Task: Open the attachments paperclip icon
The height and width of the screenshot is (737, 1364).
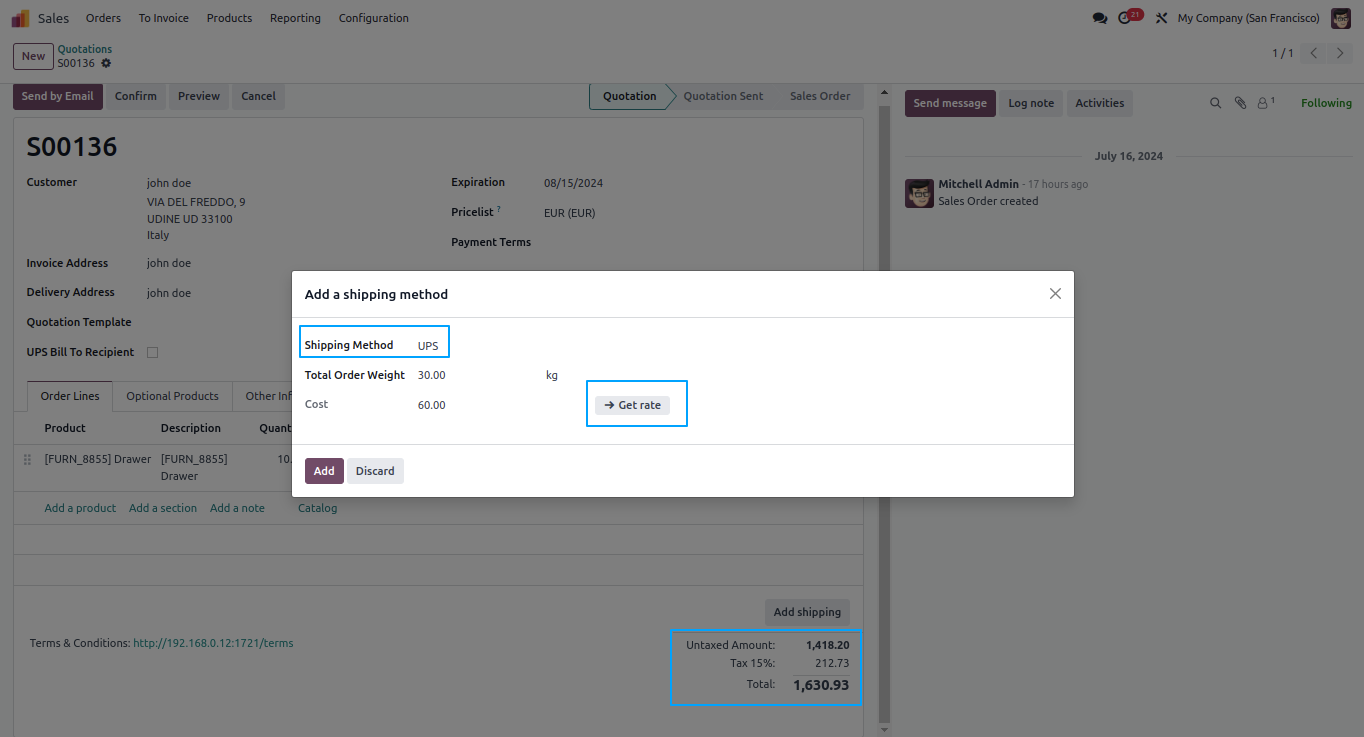Action: pos(1240,103)
